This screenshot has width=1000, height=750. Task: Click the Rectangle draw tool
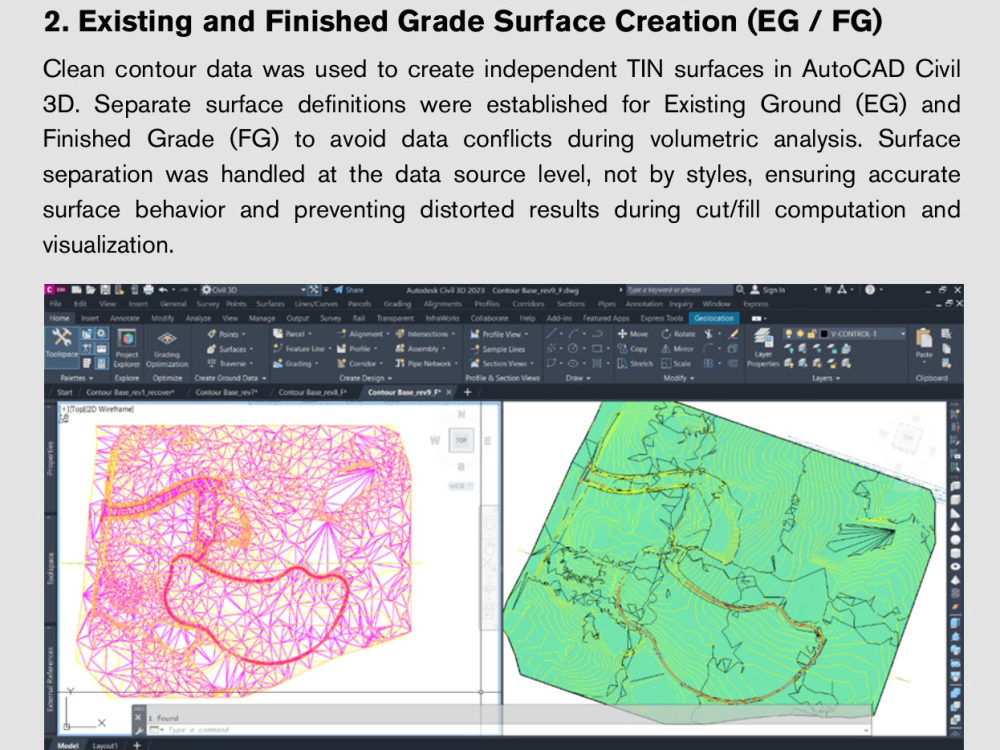596,349
